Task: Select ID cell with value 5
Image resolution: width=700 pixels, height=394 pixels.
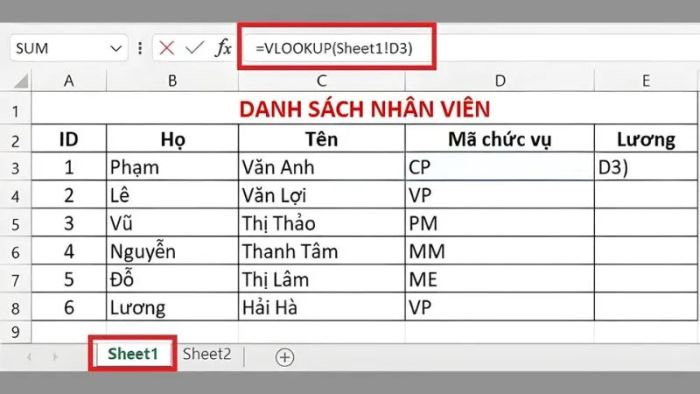Action: pyautogui.click(x=69, y=279)
